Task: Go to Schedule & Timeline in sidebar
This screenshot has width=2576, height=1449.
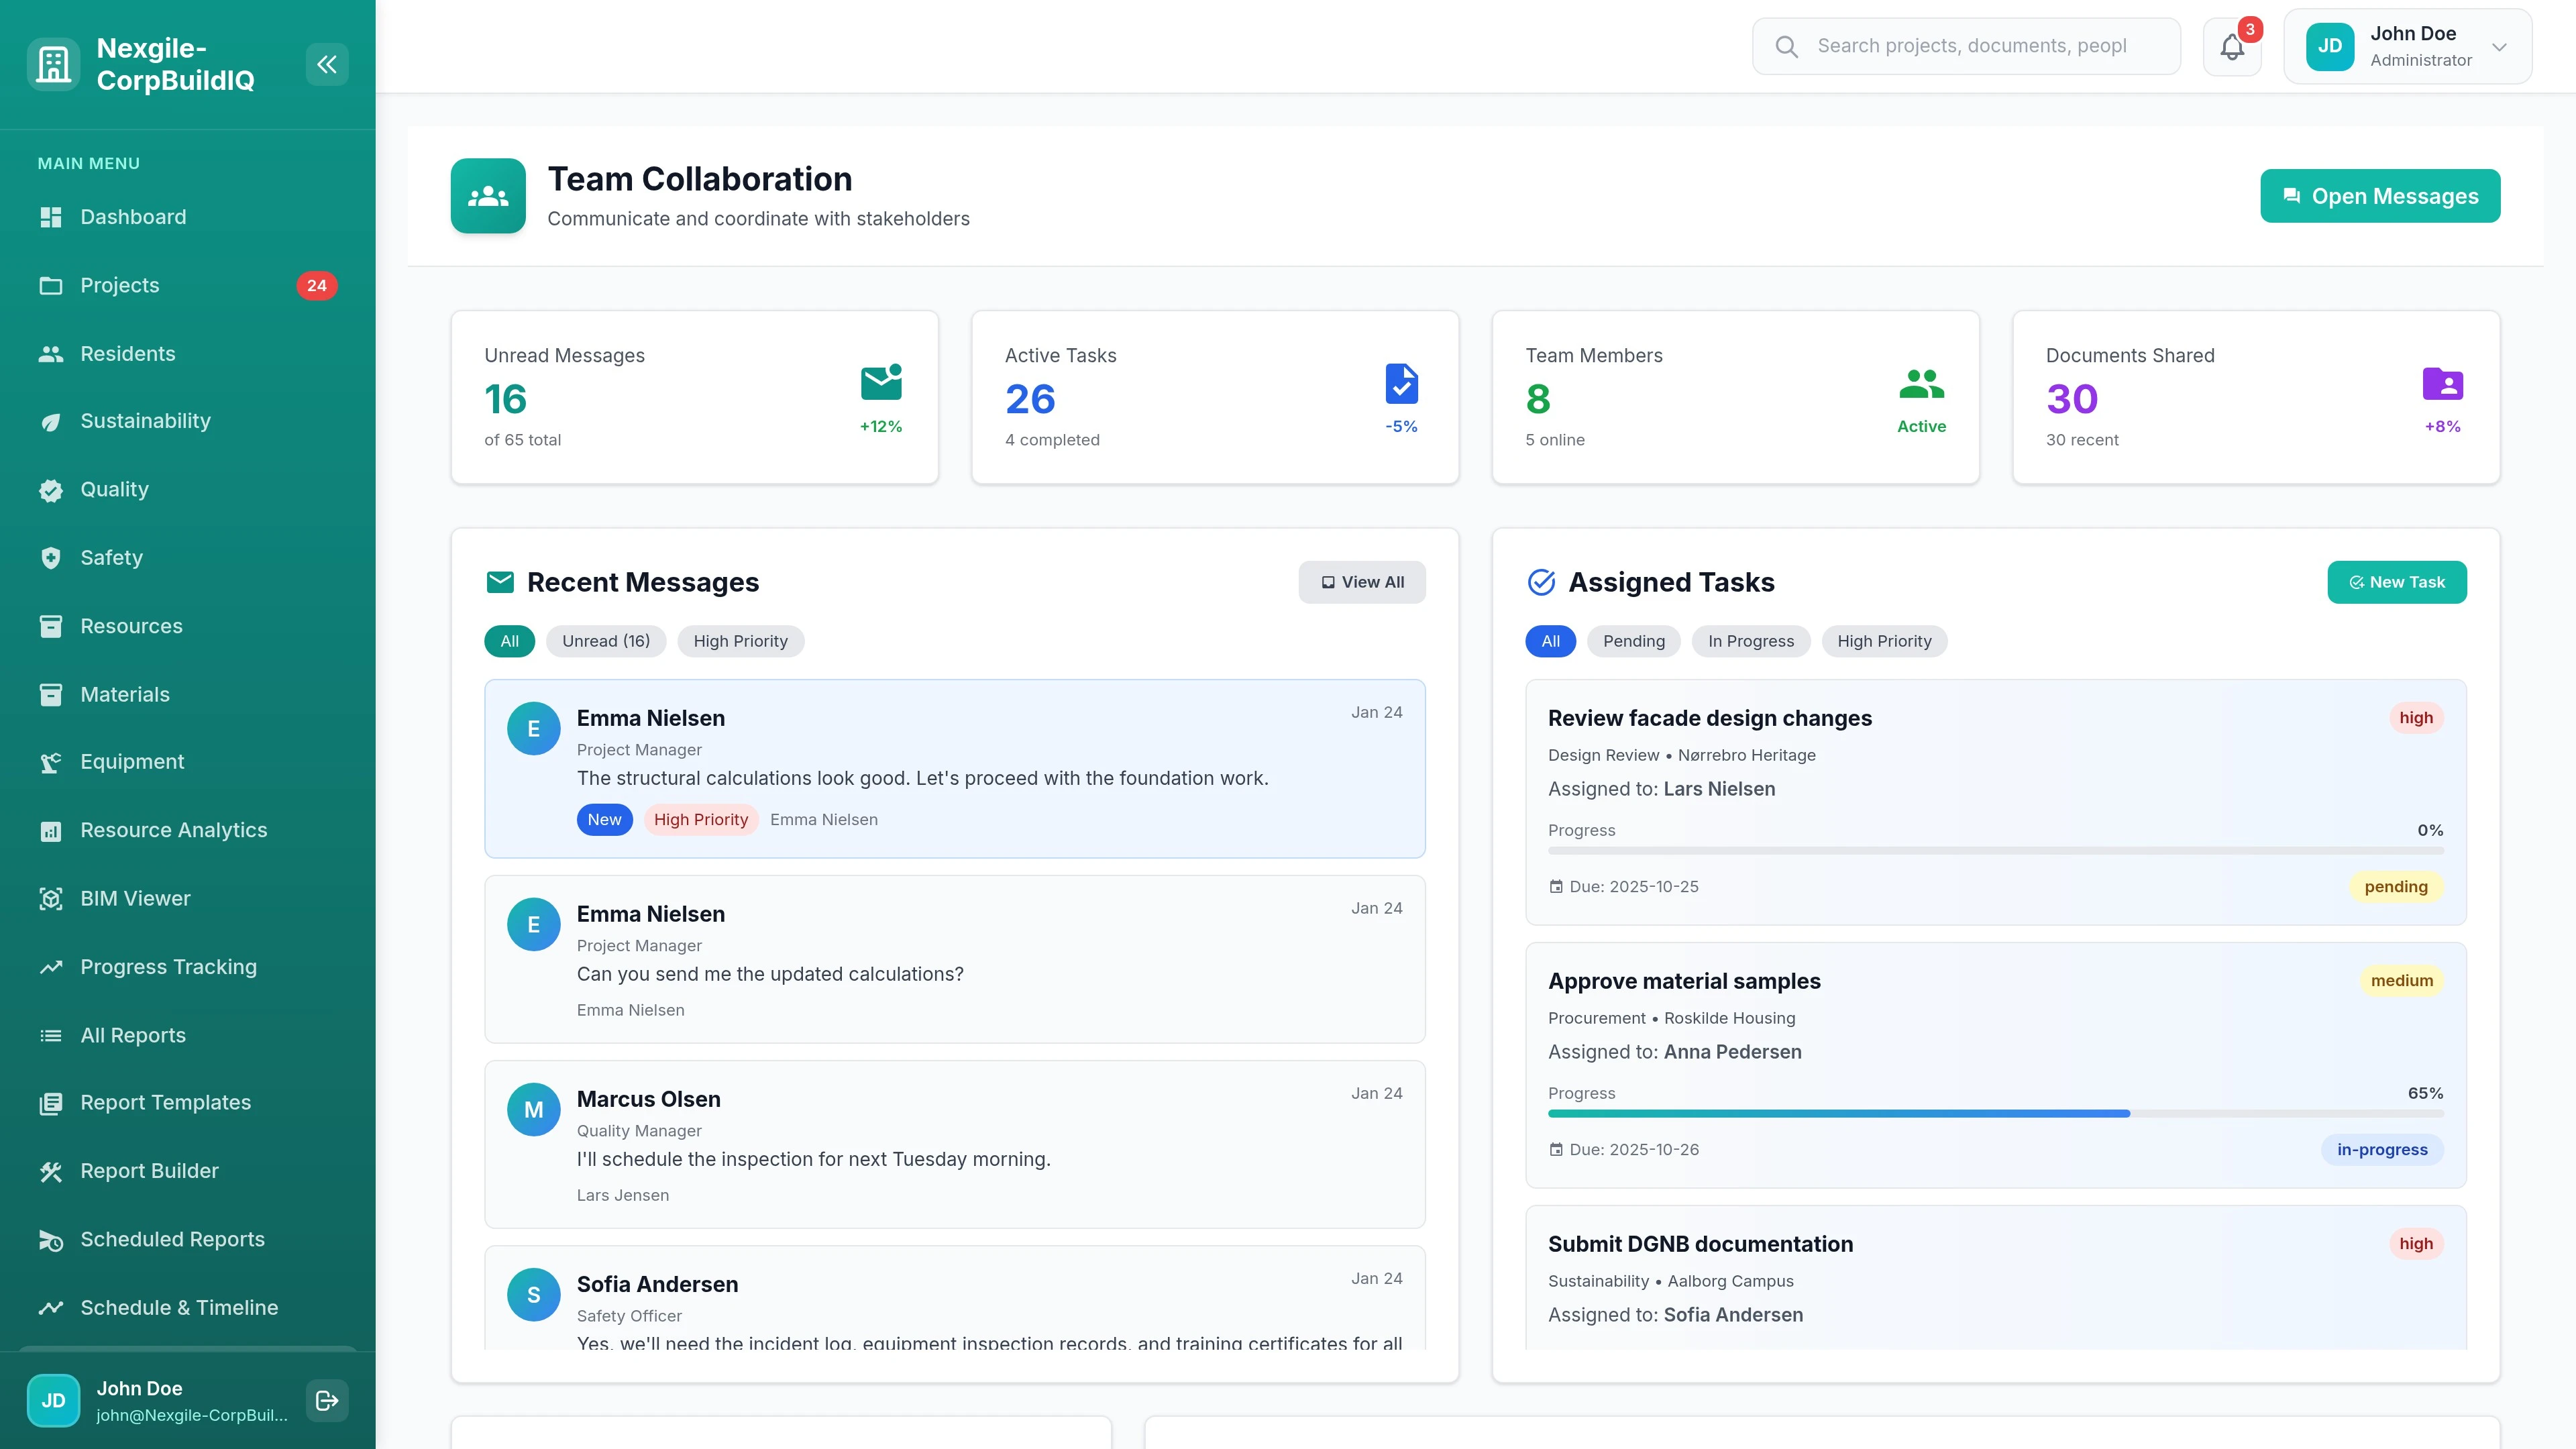Action: [x=178, y=1307]
